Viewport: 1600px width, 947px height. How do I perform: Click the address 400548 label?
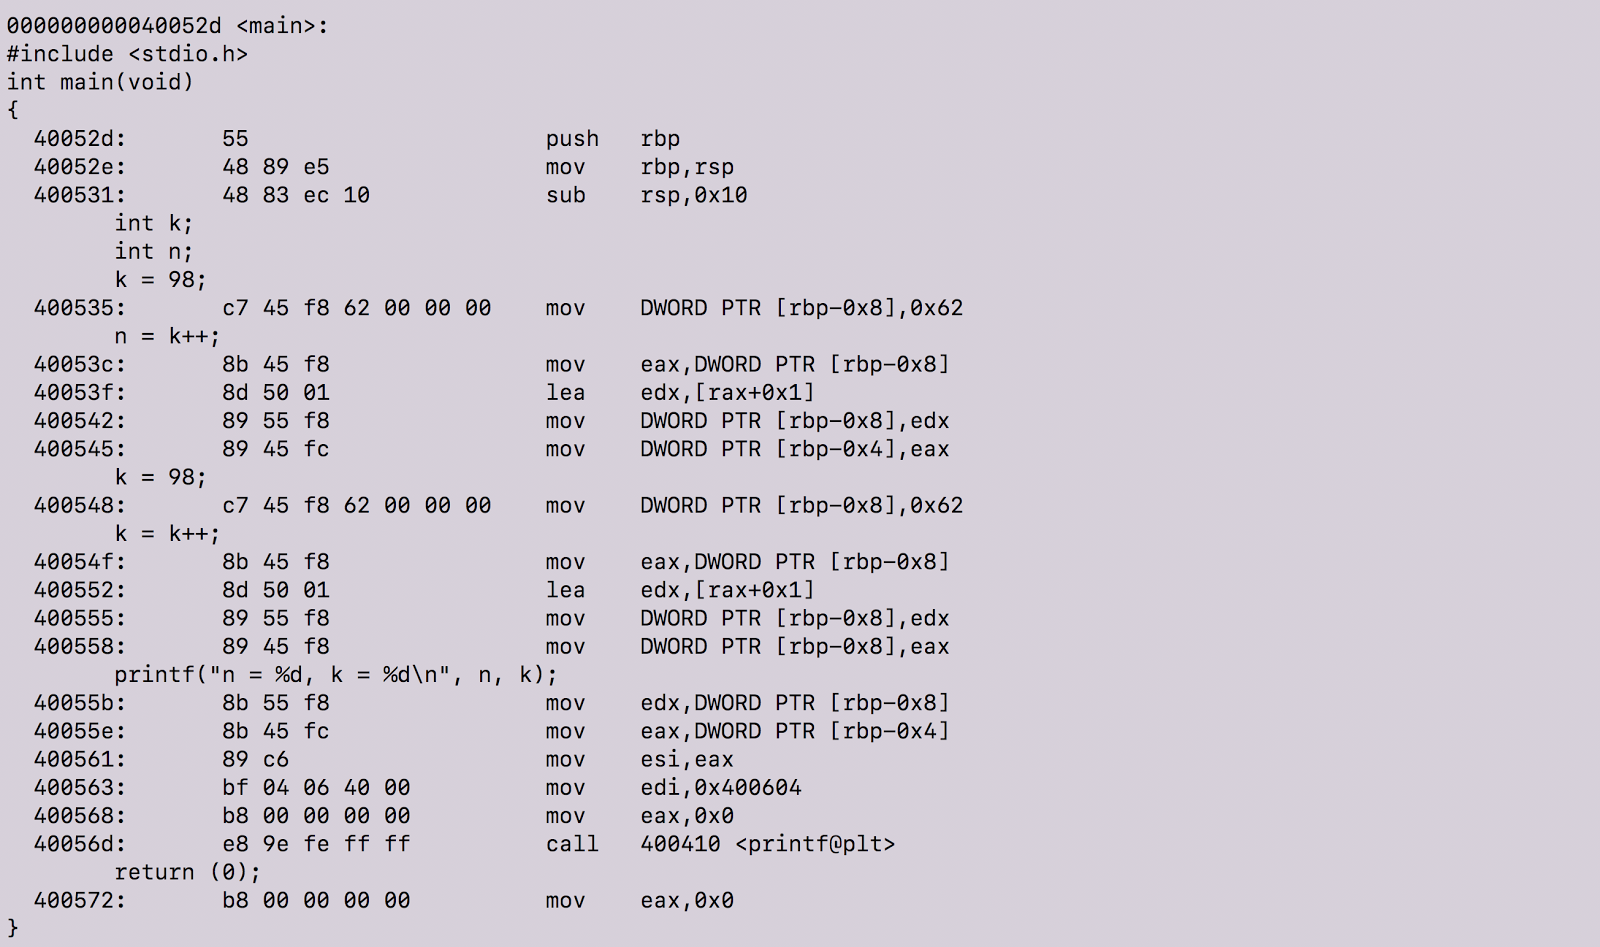(80, 505)
